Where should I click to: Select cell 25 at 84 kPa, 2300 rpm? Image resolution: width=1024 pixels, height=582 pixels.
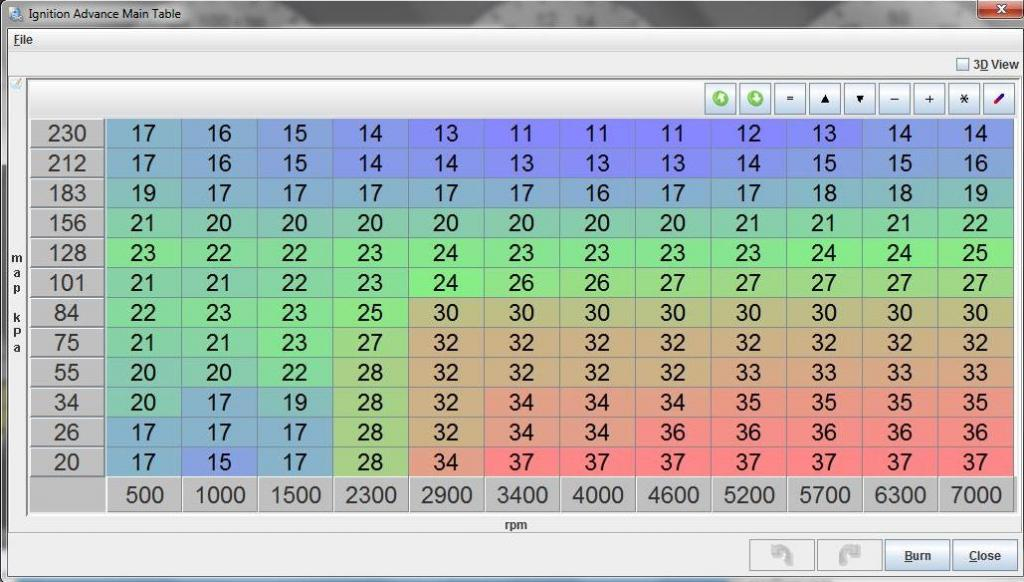[x=370, y=313]
